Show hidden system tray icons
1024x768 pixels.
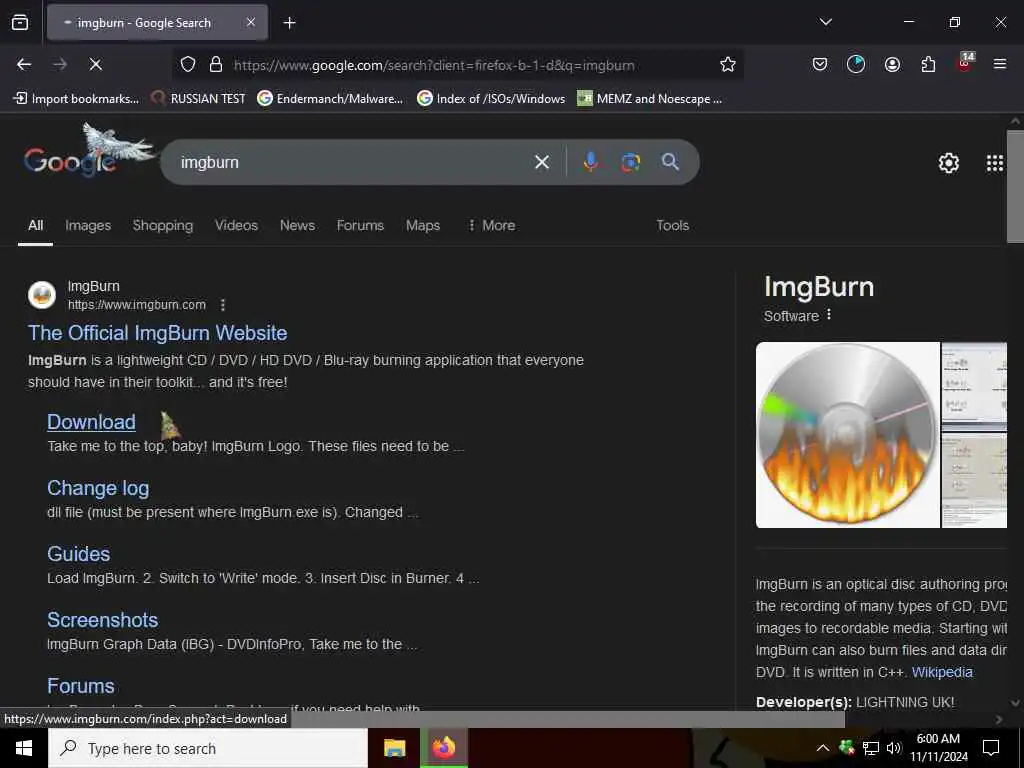pos(822,748)
